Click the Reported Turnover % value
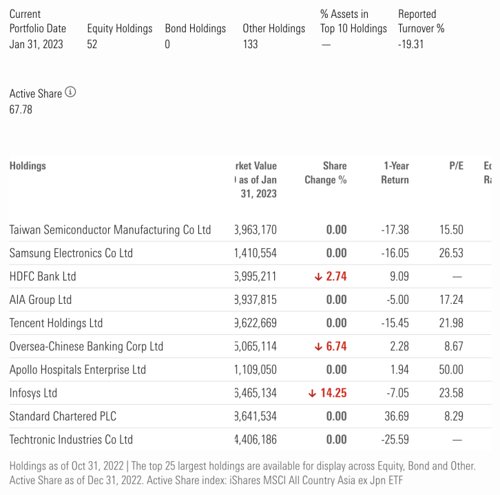The height and width of the screenshot is (495, 500). [x=411, y=44]
